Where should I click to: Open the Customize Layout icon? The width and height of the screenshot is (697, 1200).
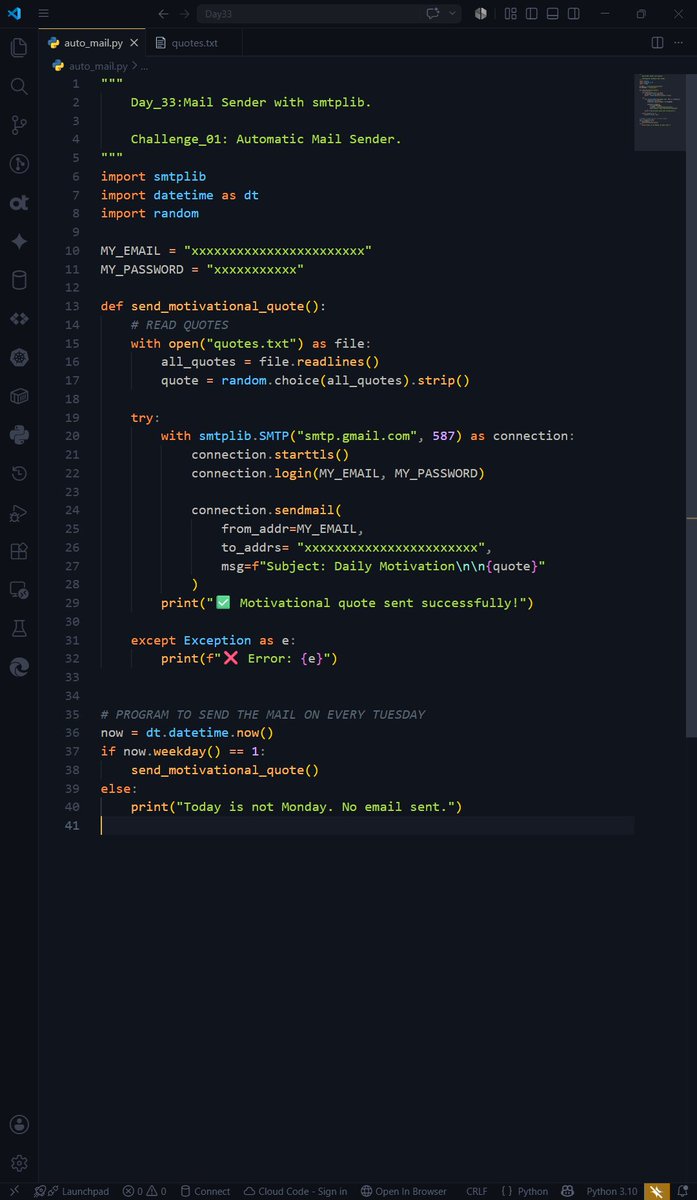click(x=510, y=14)
